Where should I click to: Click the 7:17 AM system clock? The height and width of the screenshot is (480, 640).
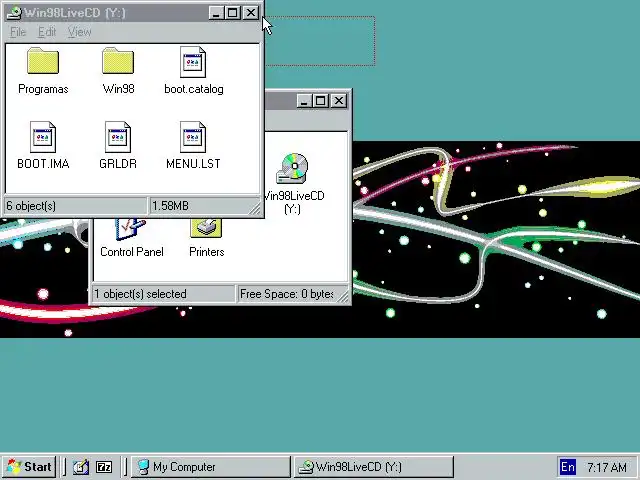(607, 467)
